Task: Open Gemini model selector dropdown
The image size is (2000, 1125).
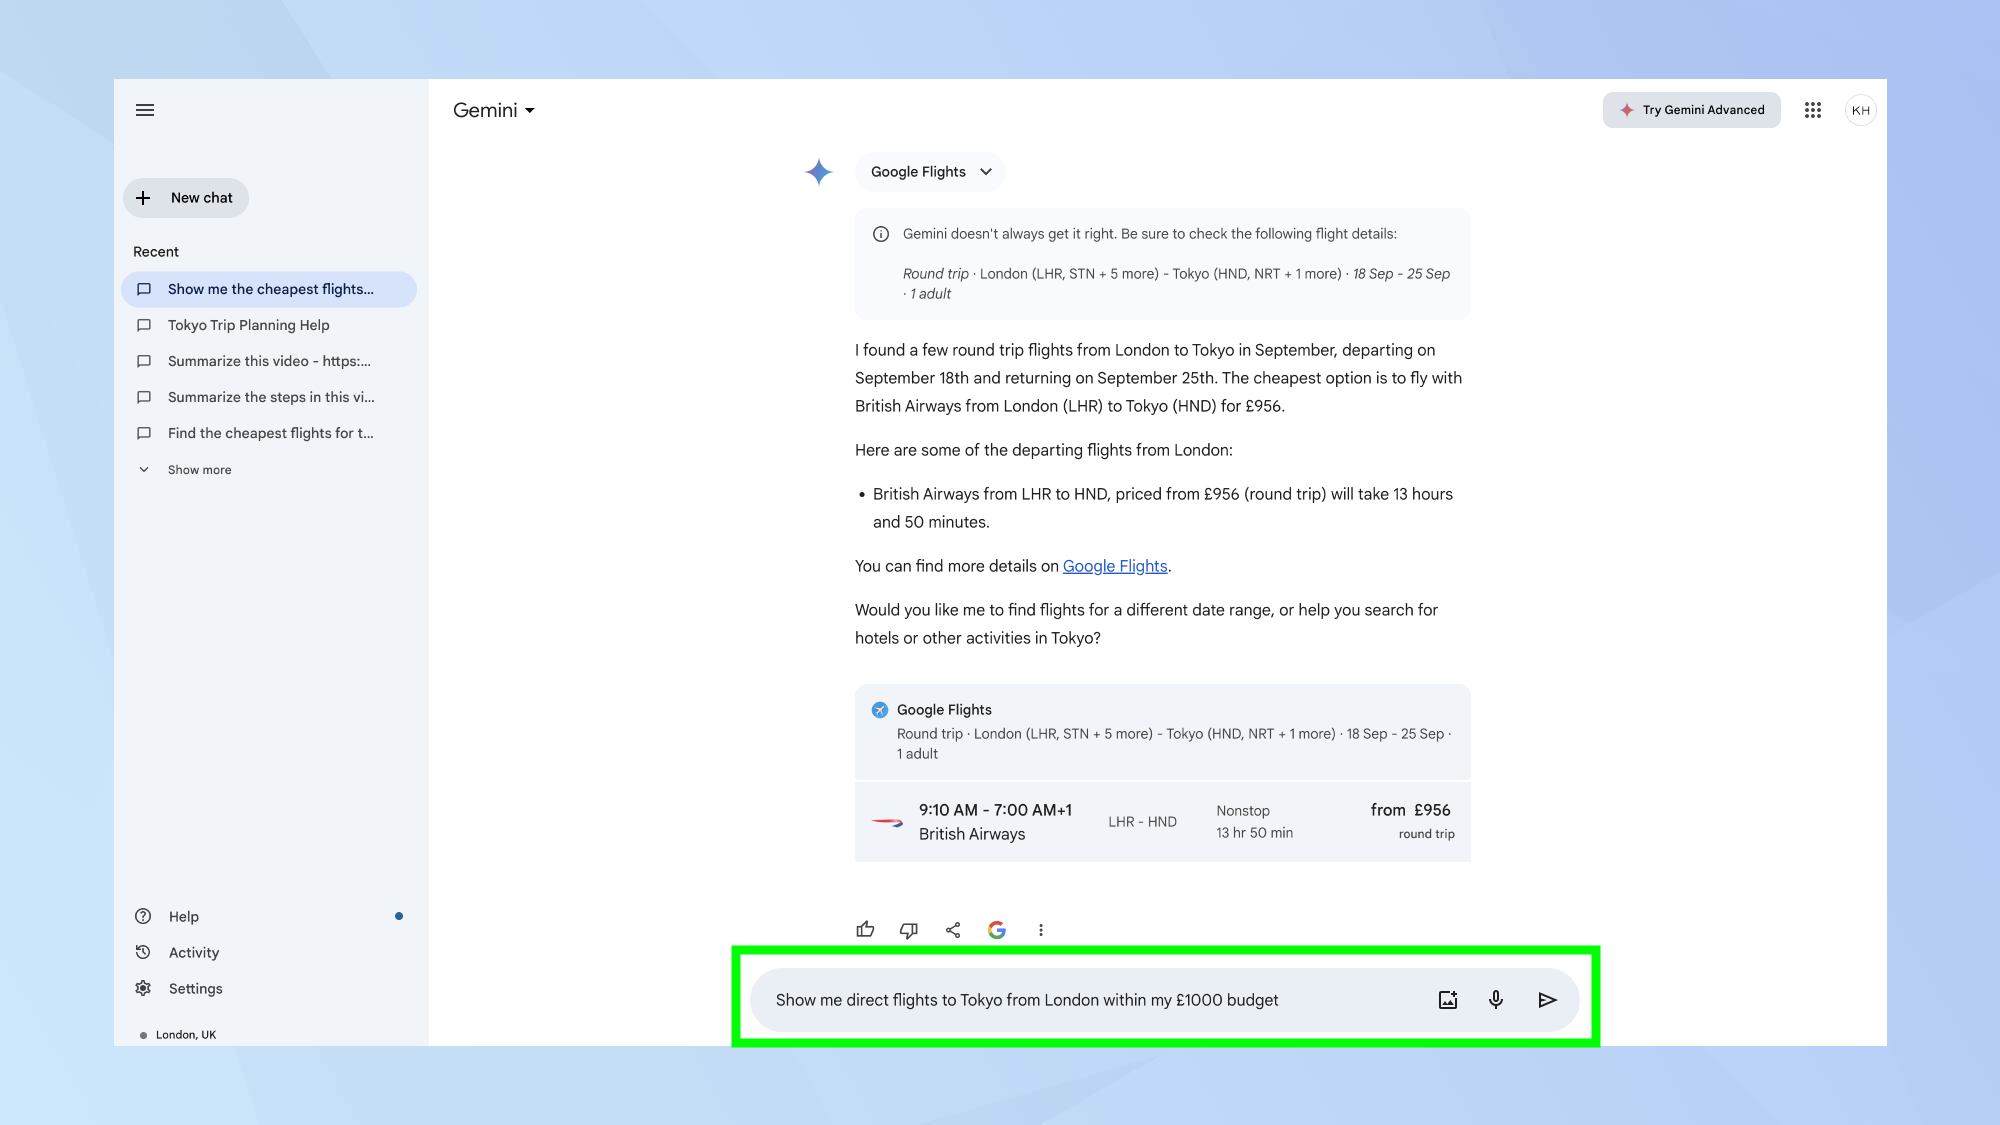Action: (494, 110)
